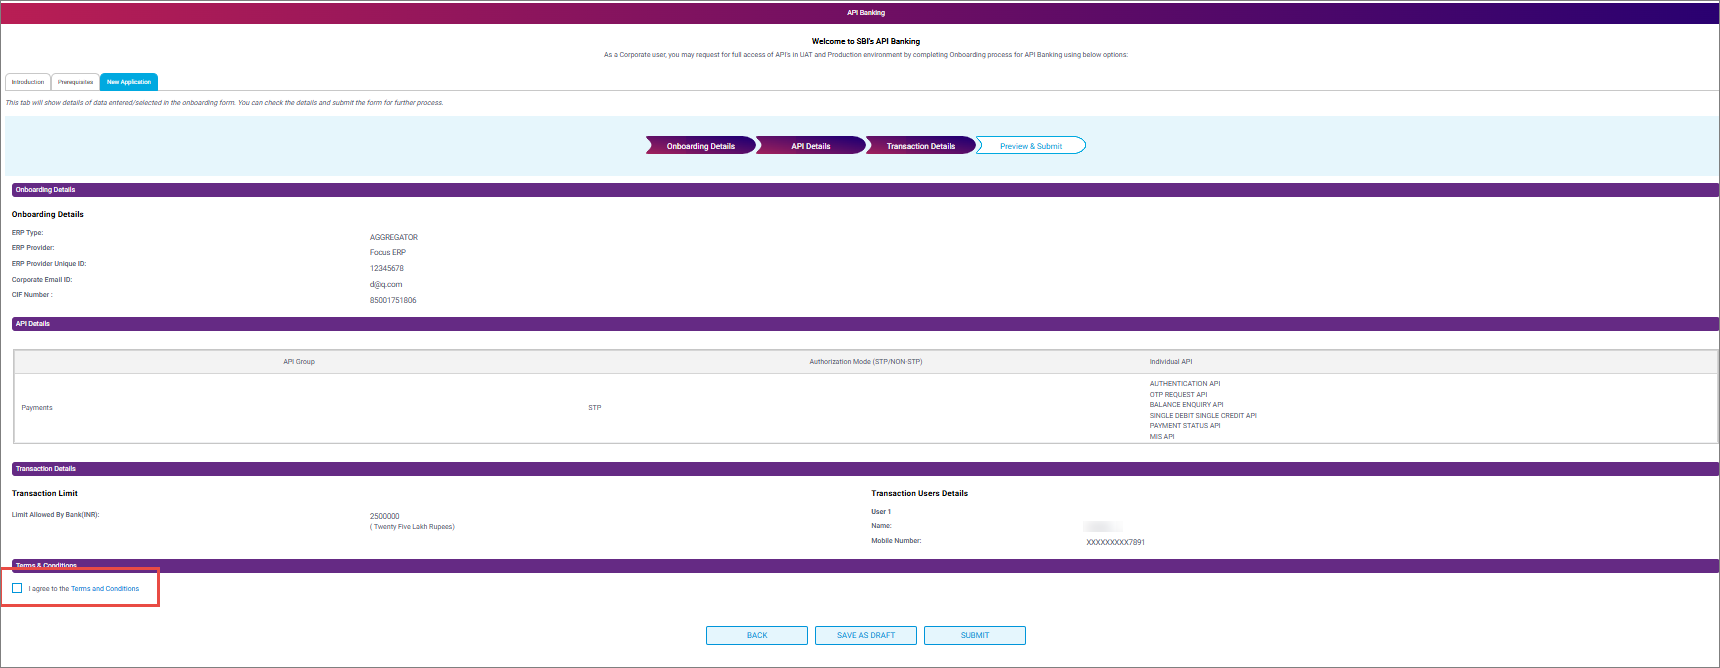Click the API Details section header bar
Screen dimensions: 1720x668
click(860, 324)
